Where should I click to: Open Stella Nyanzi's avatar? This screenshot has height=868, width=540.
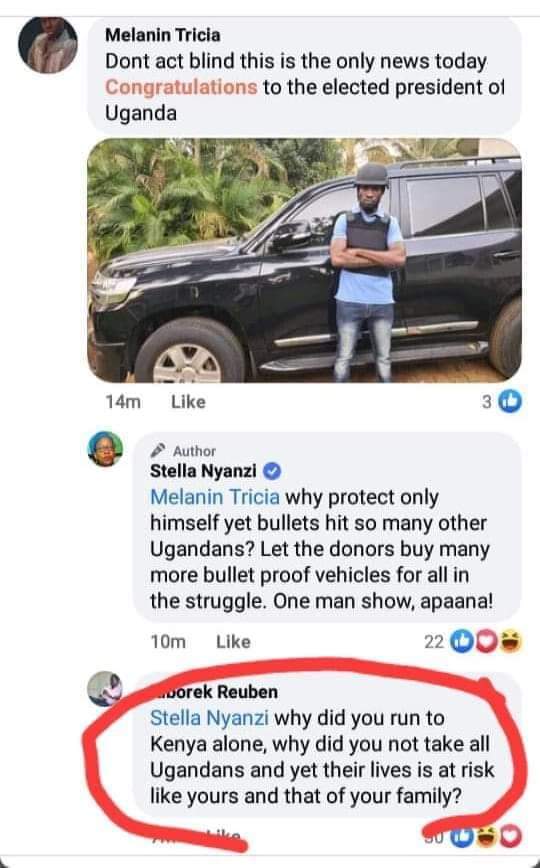pyautogui.click(x=105, y=448)
